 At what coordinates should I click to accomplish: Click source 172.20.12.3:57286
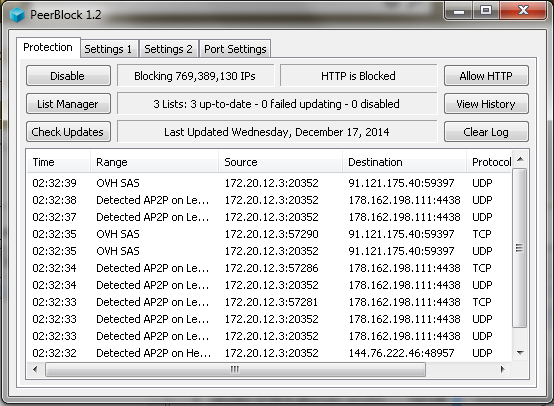click(271, 268)
